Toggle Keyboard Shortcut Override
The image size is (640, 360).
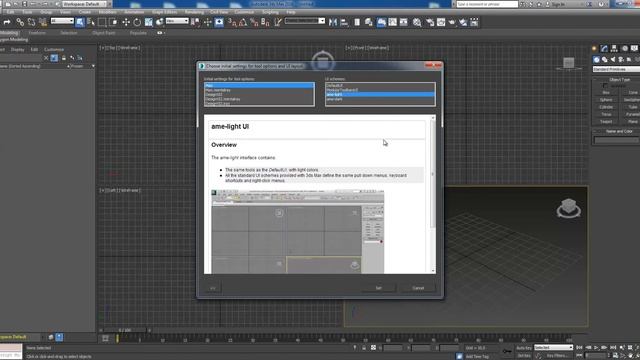(219, 22)
